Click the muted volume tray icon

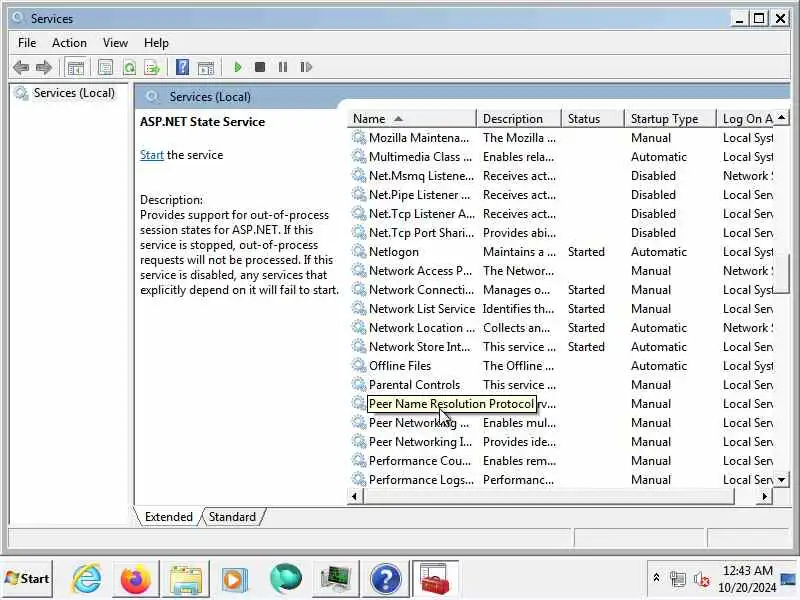[702, 579]
